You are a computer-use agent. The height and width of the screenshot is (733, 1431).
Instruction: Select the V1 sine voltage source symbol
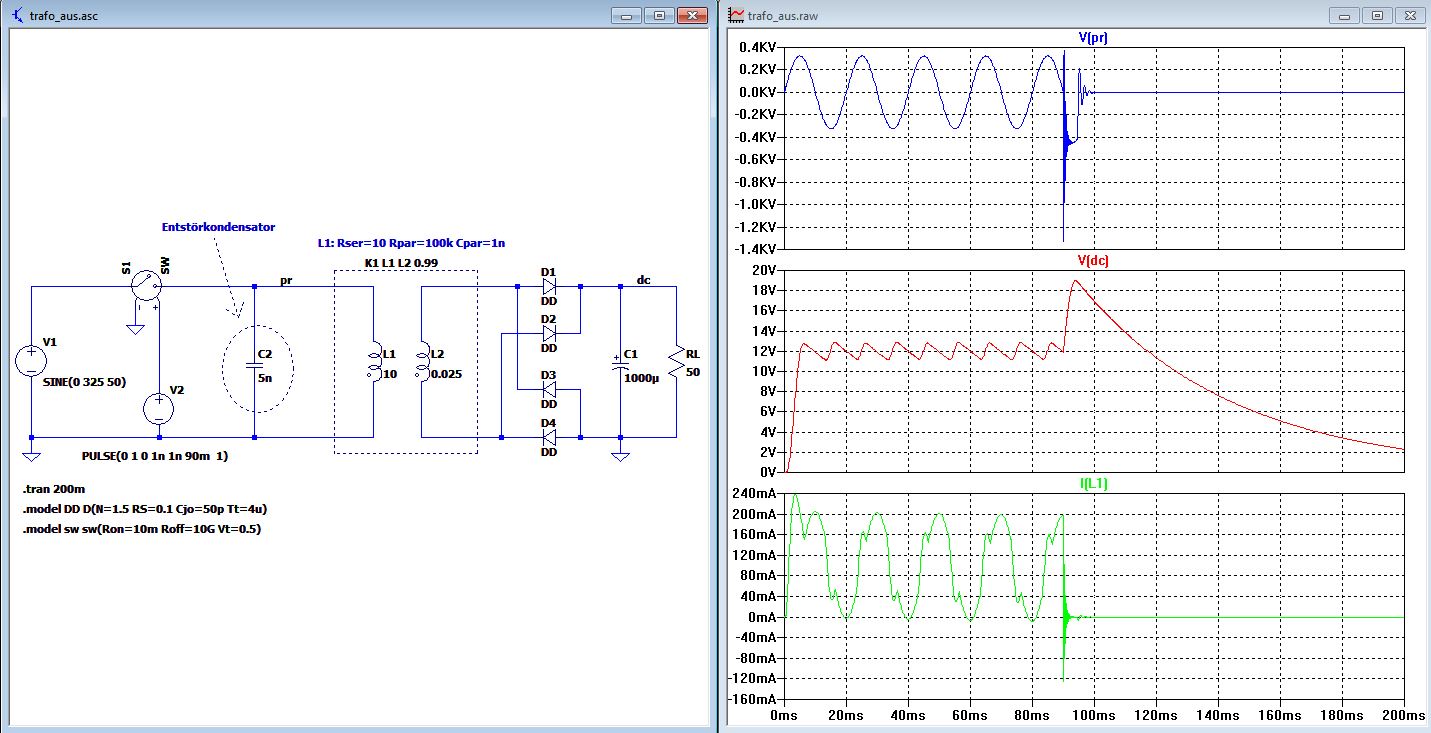click(x=32, y=363)
